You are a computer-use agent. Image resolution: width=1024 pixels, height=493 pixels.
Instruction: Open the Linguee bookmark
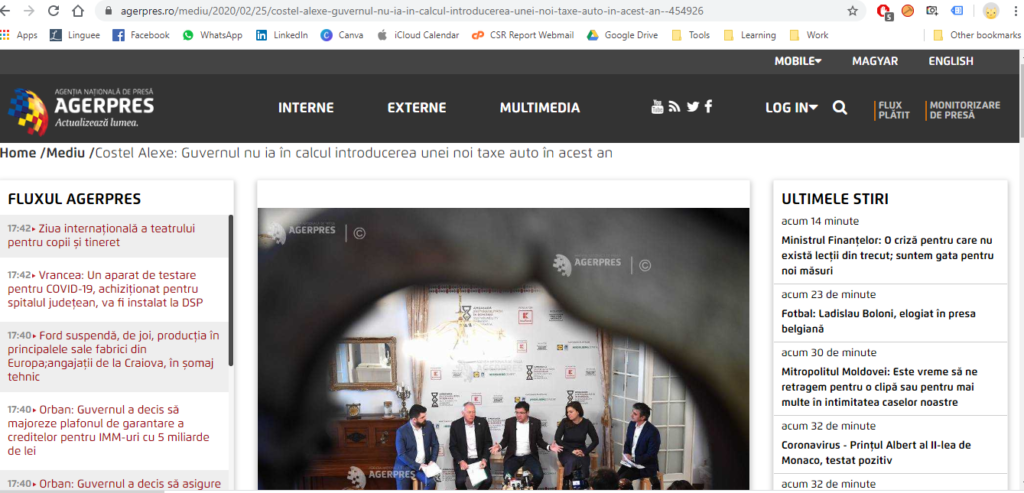[74, 35]
